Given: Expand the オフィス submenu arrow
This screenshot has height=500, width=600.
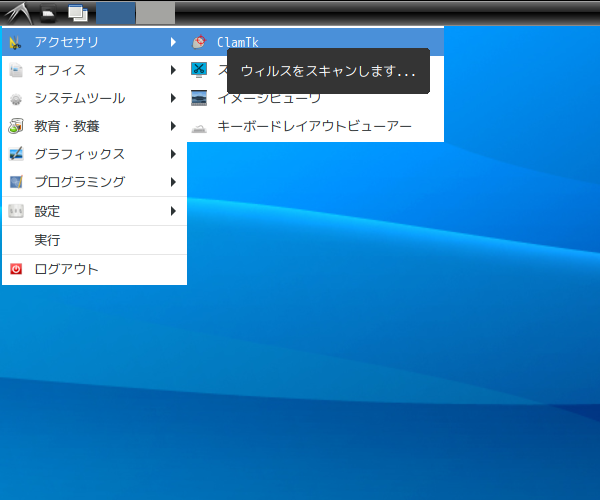Looking at the screenshot, I should 173,70.
